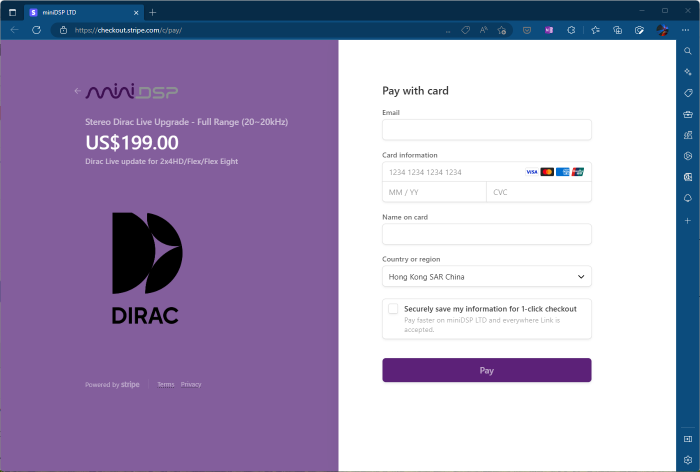This screenshot has height=472, width=700.
Task: Click the MM / YY expiry field
Action: (x=434, y=192)
